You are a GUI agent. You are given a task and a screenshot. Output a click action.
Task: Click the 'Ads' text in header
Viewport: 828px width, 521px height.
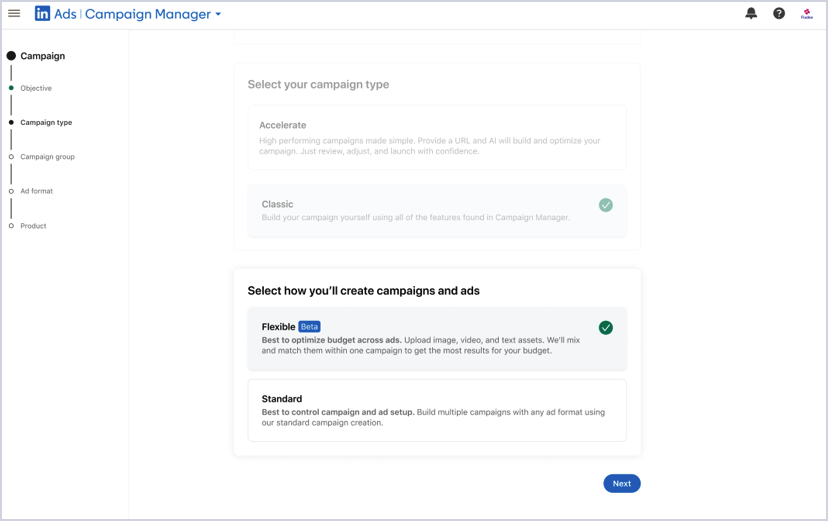65,14
